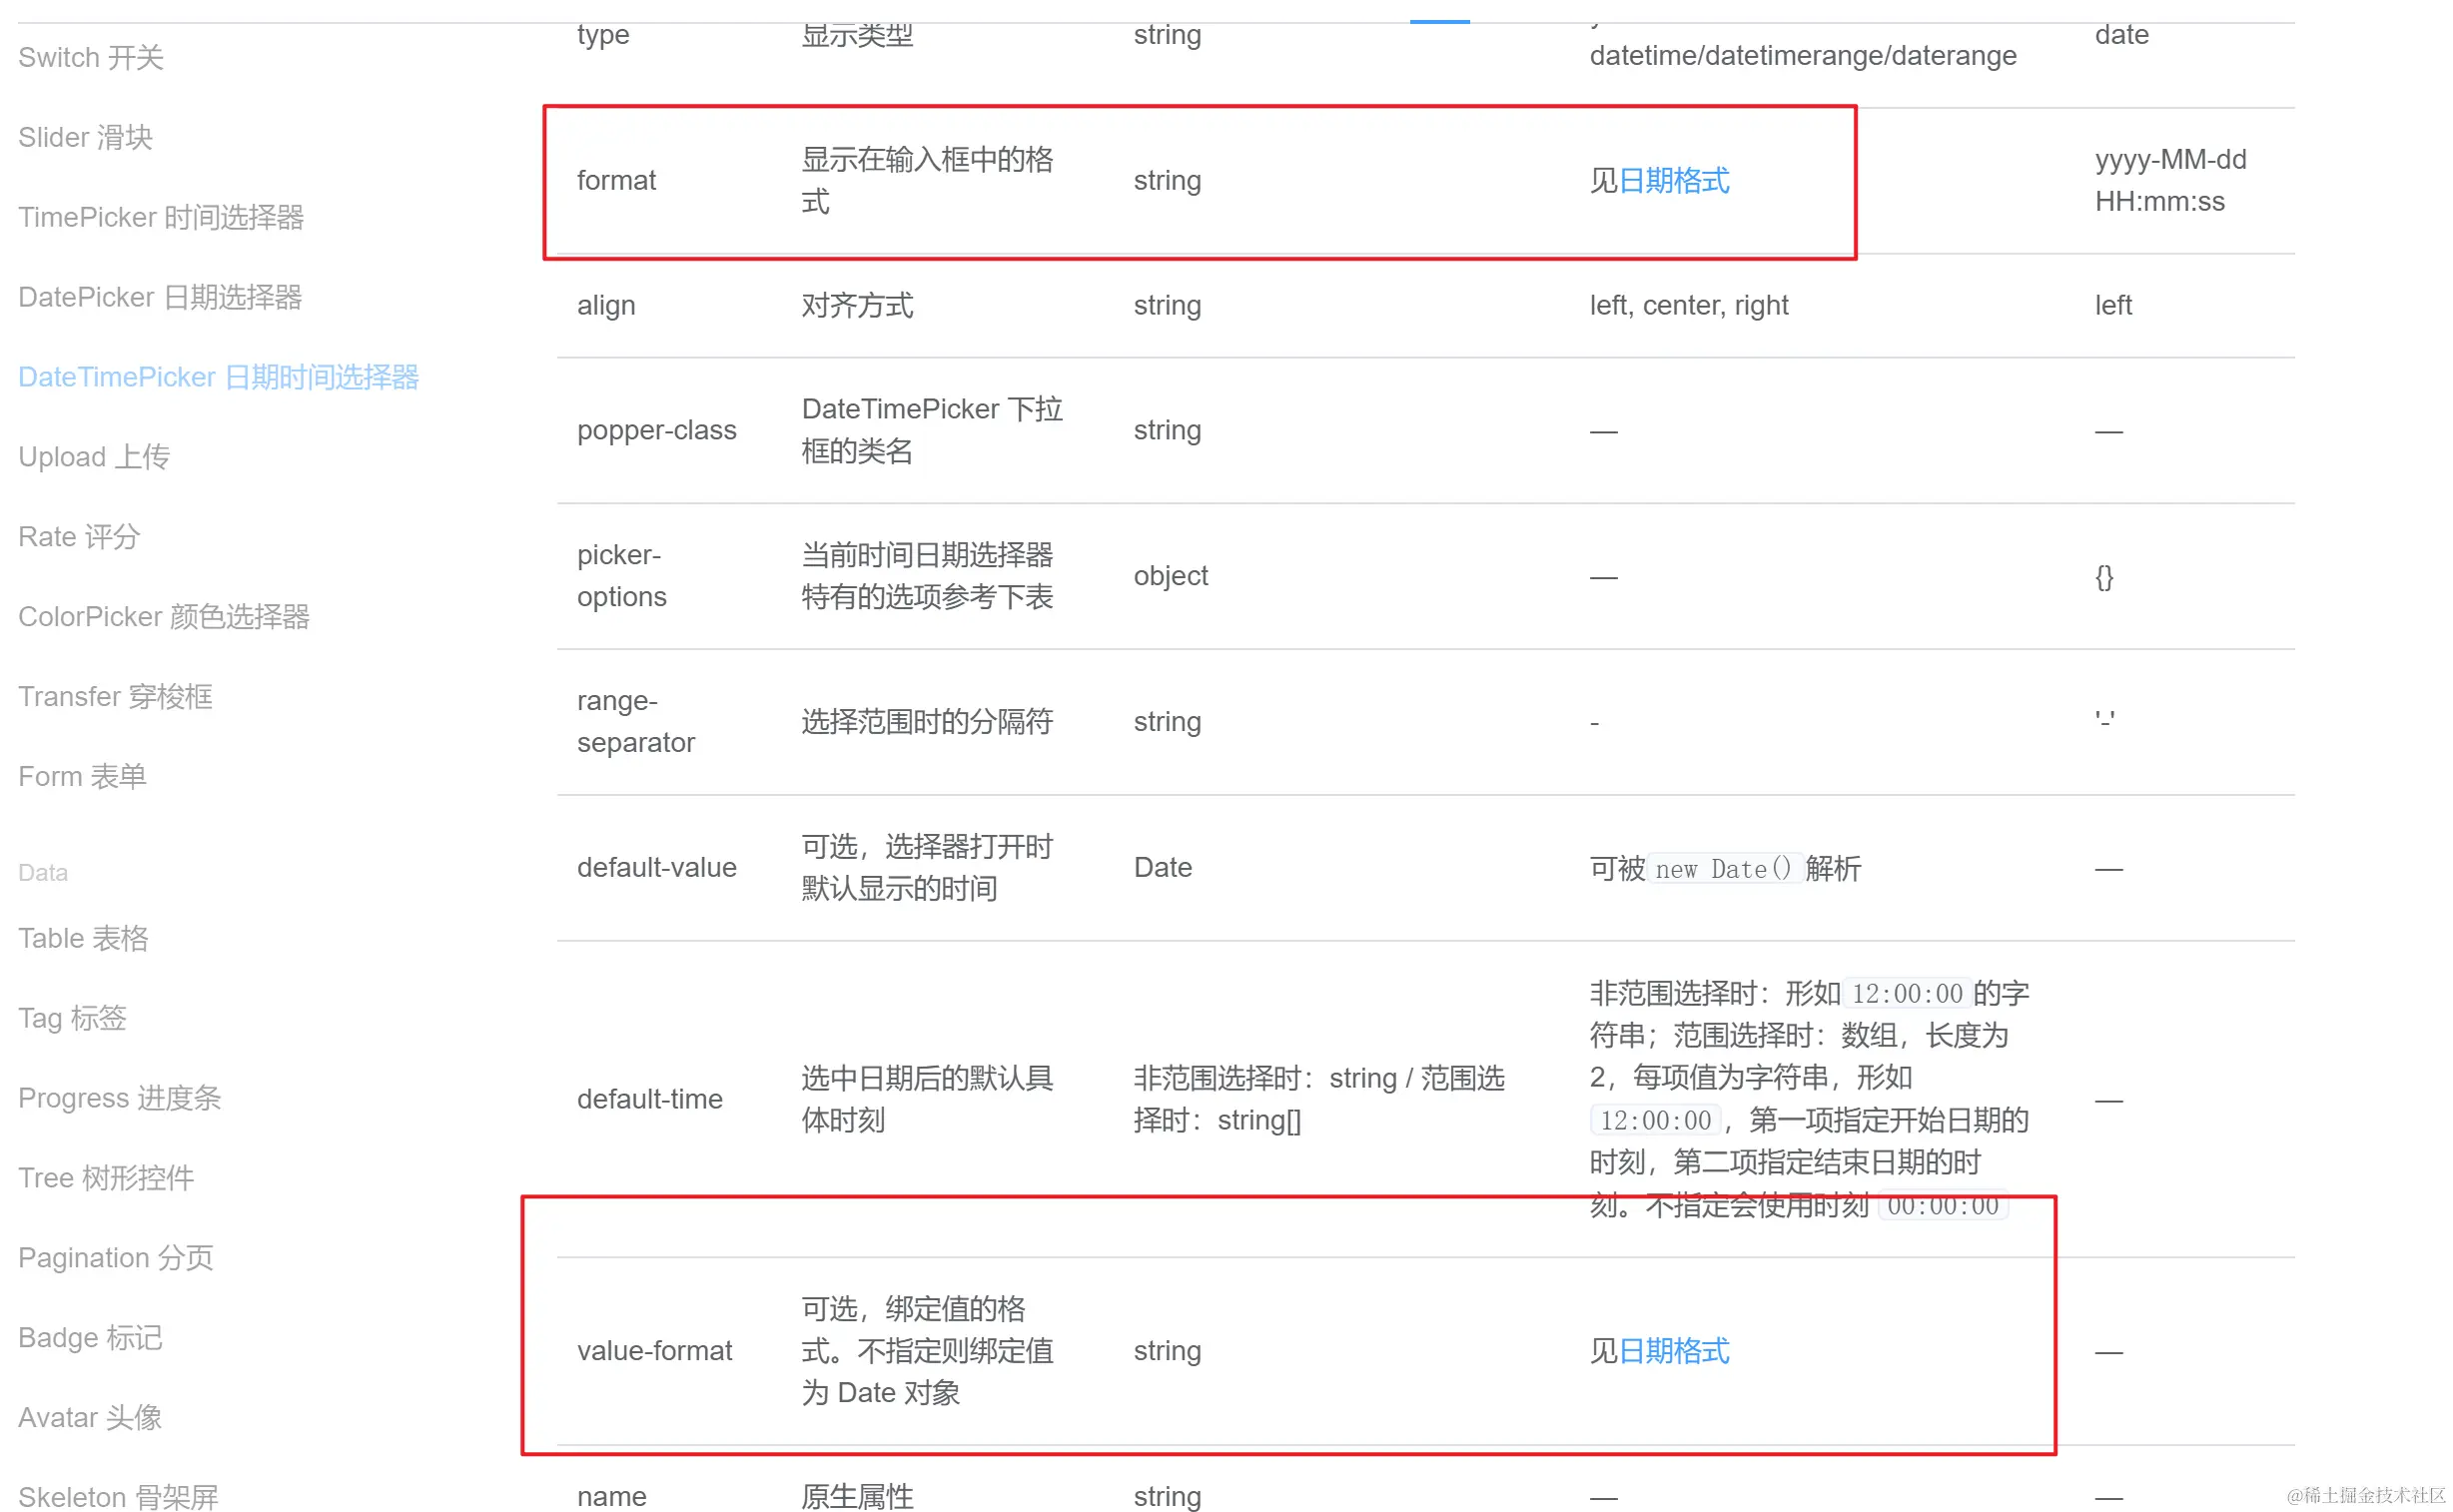Open Upload 上传 sidebar entry

point(94,457)
